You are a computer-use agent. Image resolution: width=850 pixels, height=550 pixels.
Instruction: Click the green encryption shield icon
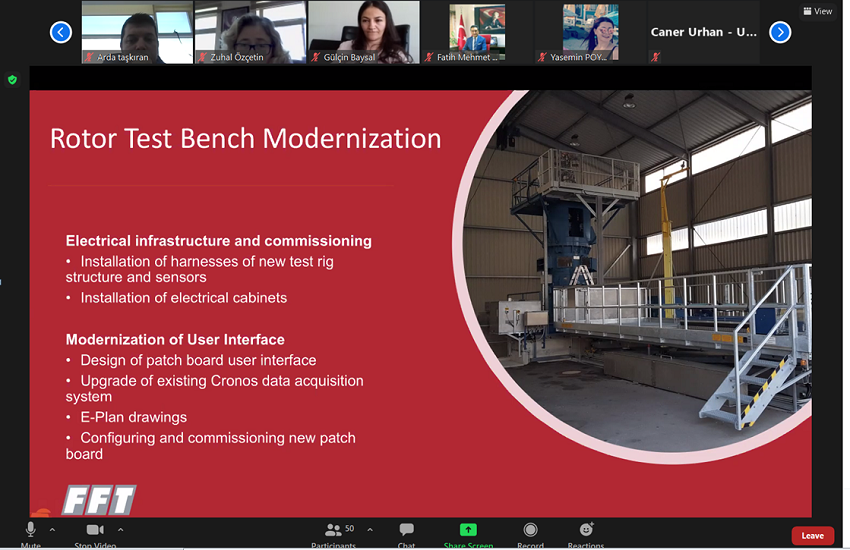coord(12,80)
